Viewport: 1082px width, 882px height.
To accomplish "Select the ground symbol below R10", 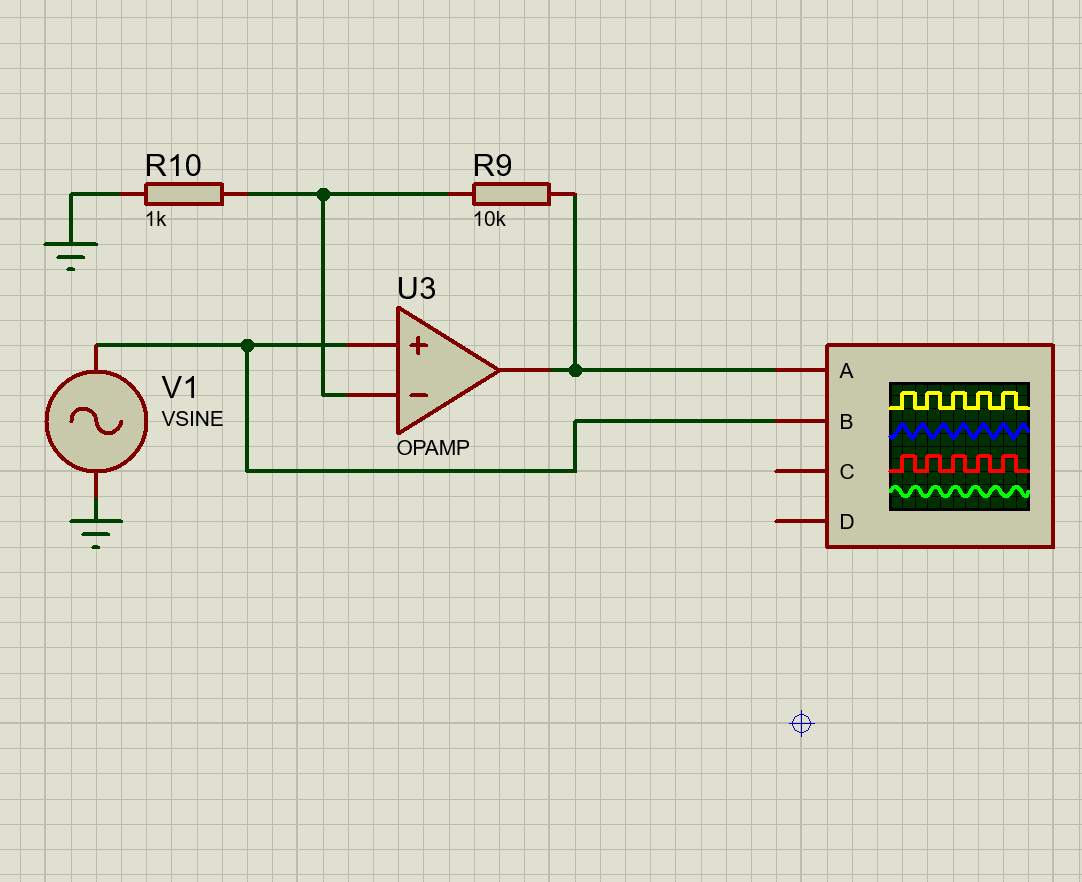I will [68, 248].
